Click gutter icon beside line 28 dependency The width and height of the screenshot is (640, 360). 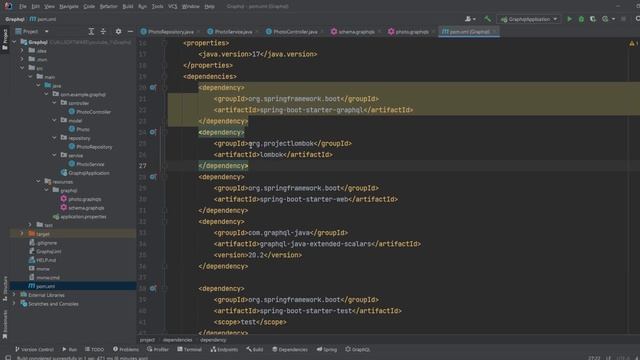pyautogui.click(x=153, y=177)
